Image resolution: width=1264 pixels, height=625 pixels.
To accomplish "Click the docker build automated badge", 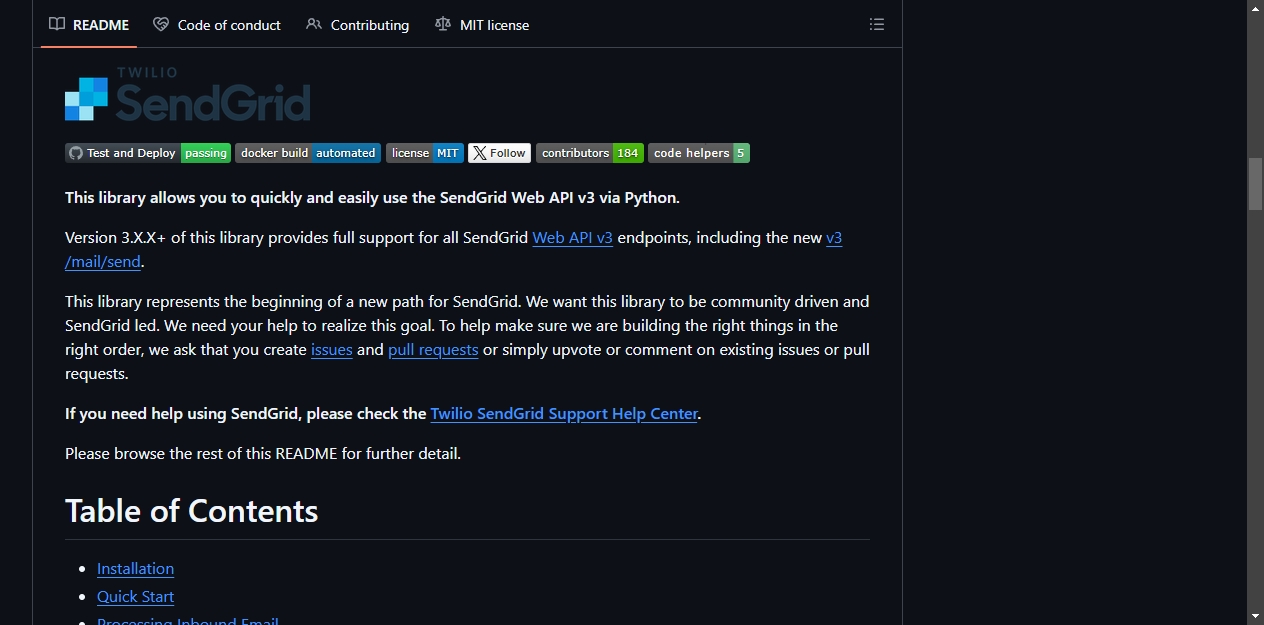I will pos(308,153).
